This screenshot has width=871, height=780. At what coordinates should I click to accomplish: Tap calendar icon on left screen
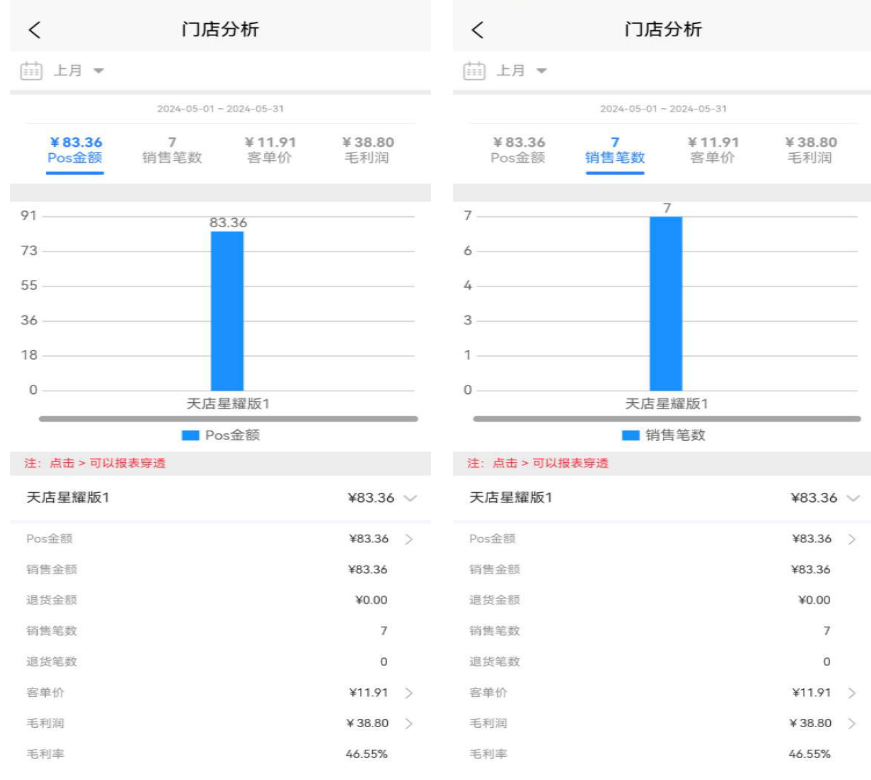click(31, 71)
